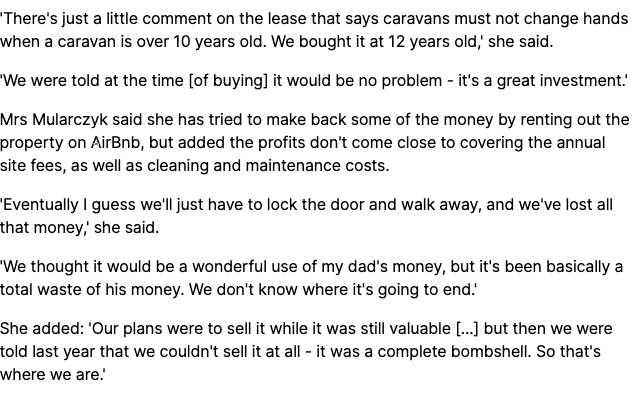Click the paragraph about the caravan lease comment
Image resolution: width=636 pixels, height=393 pixels.
point(314,30)
